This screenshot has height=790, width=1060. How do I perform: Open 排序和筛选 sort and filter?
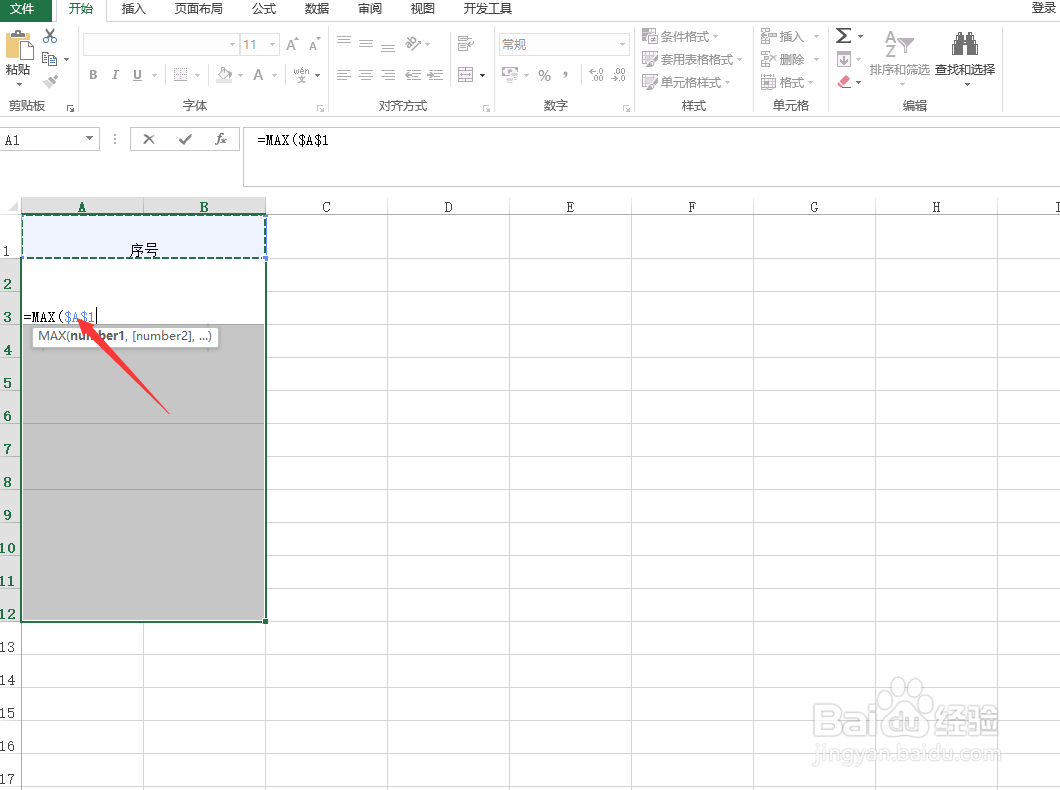click(x=899, y=57)
